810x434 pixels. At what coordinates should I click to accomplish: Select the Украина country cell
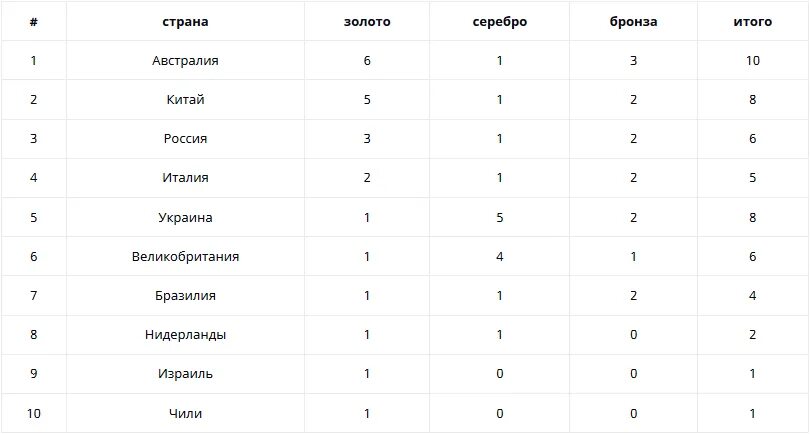click(185, 217)
